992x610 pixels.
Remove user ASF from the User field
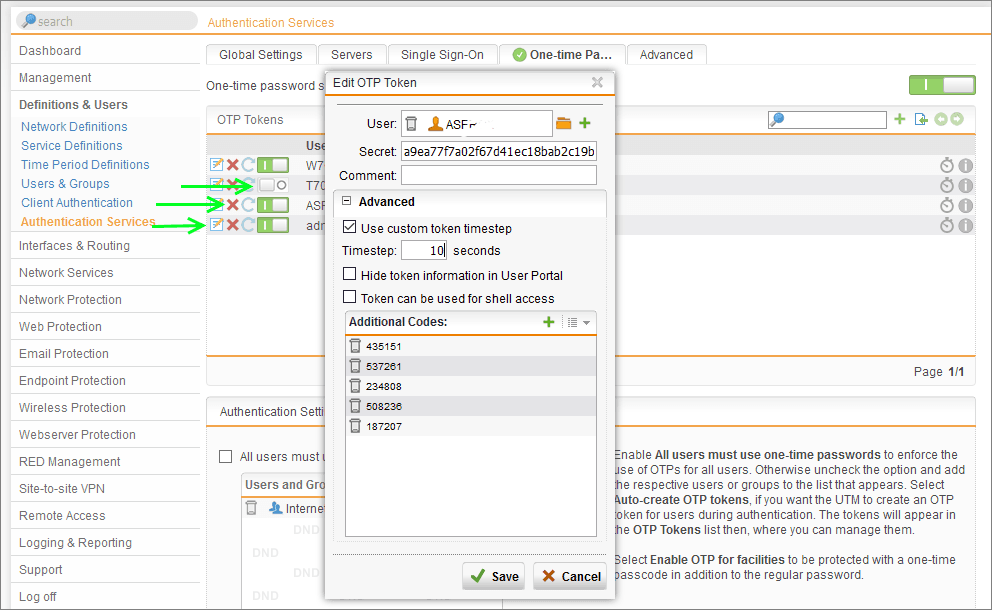(x=411, y=123)
